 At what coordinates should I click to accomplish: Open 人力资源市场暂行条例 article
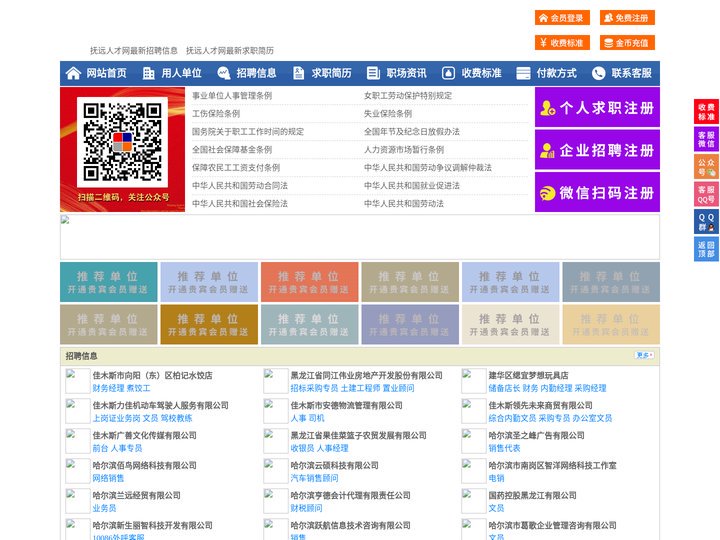[404, 149]
